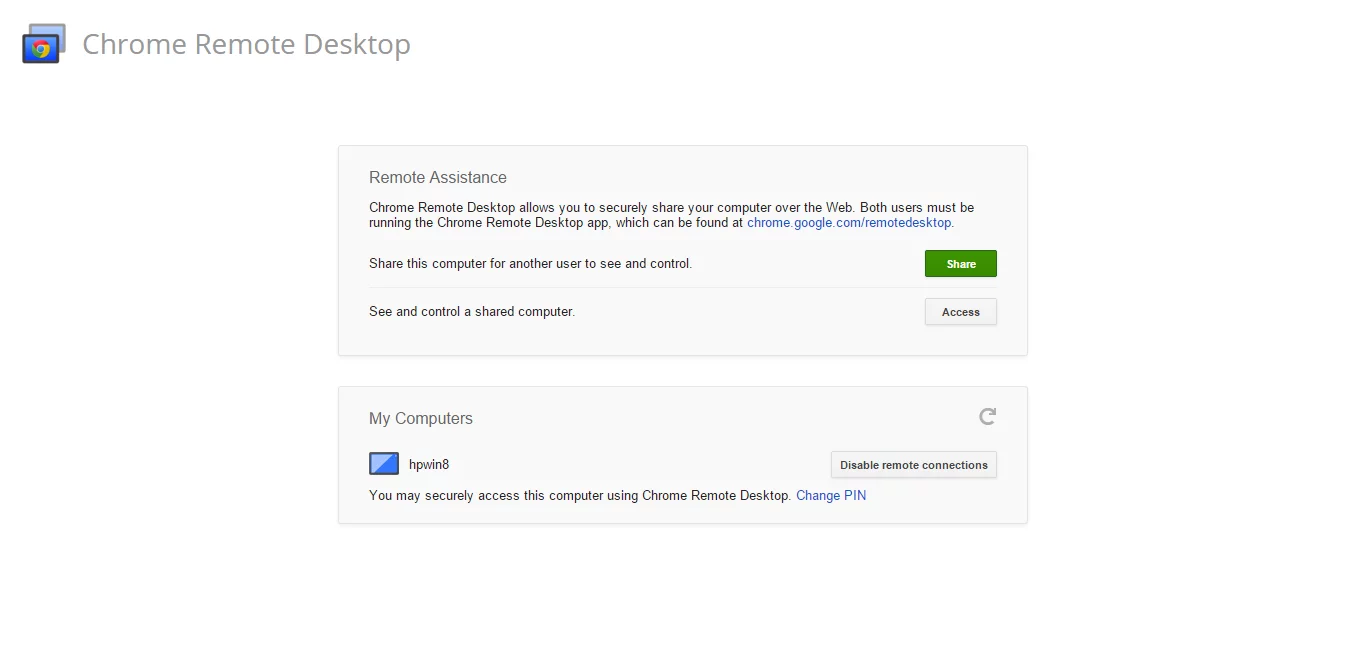This screenshot has height=652, width=1366.
Task: Click the Chrome Remote Desktop title text
Action: pyautogui.click(x=246, y=44)
